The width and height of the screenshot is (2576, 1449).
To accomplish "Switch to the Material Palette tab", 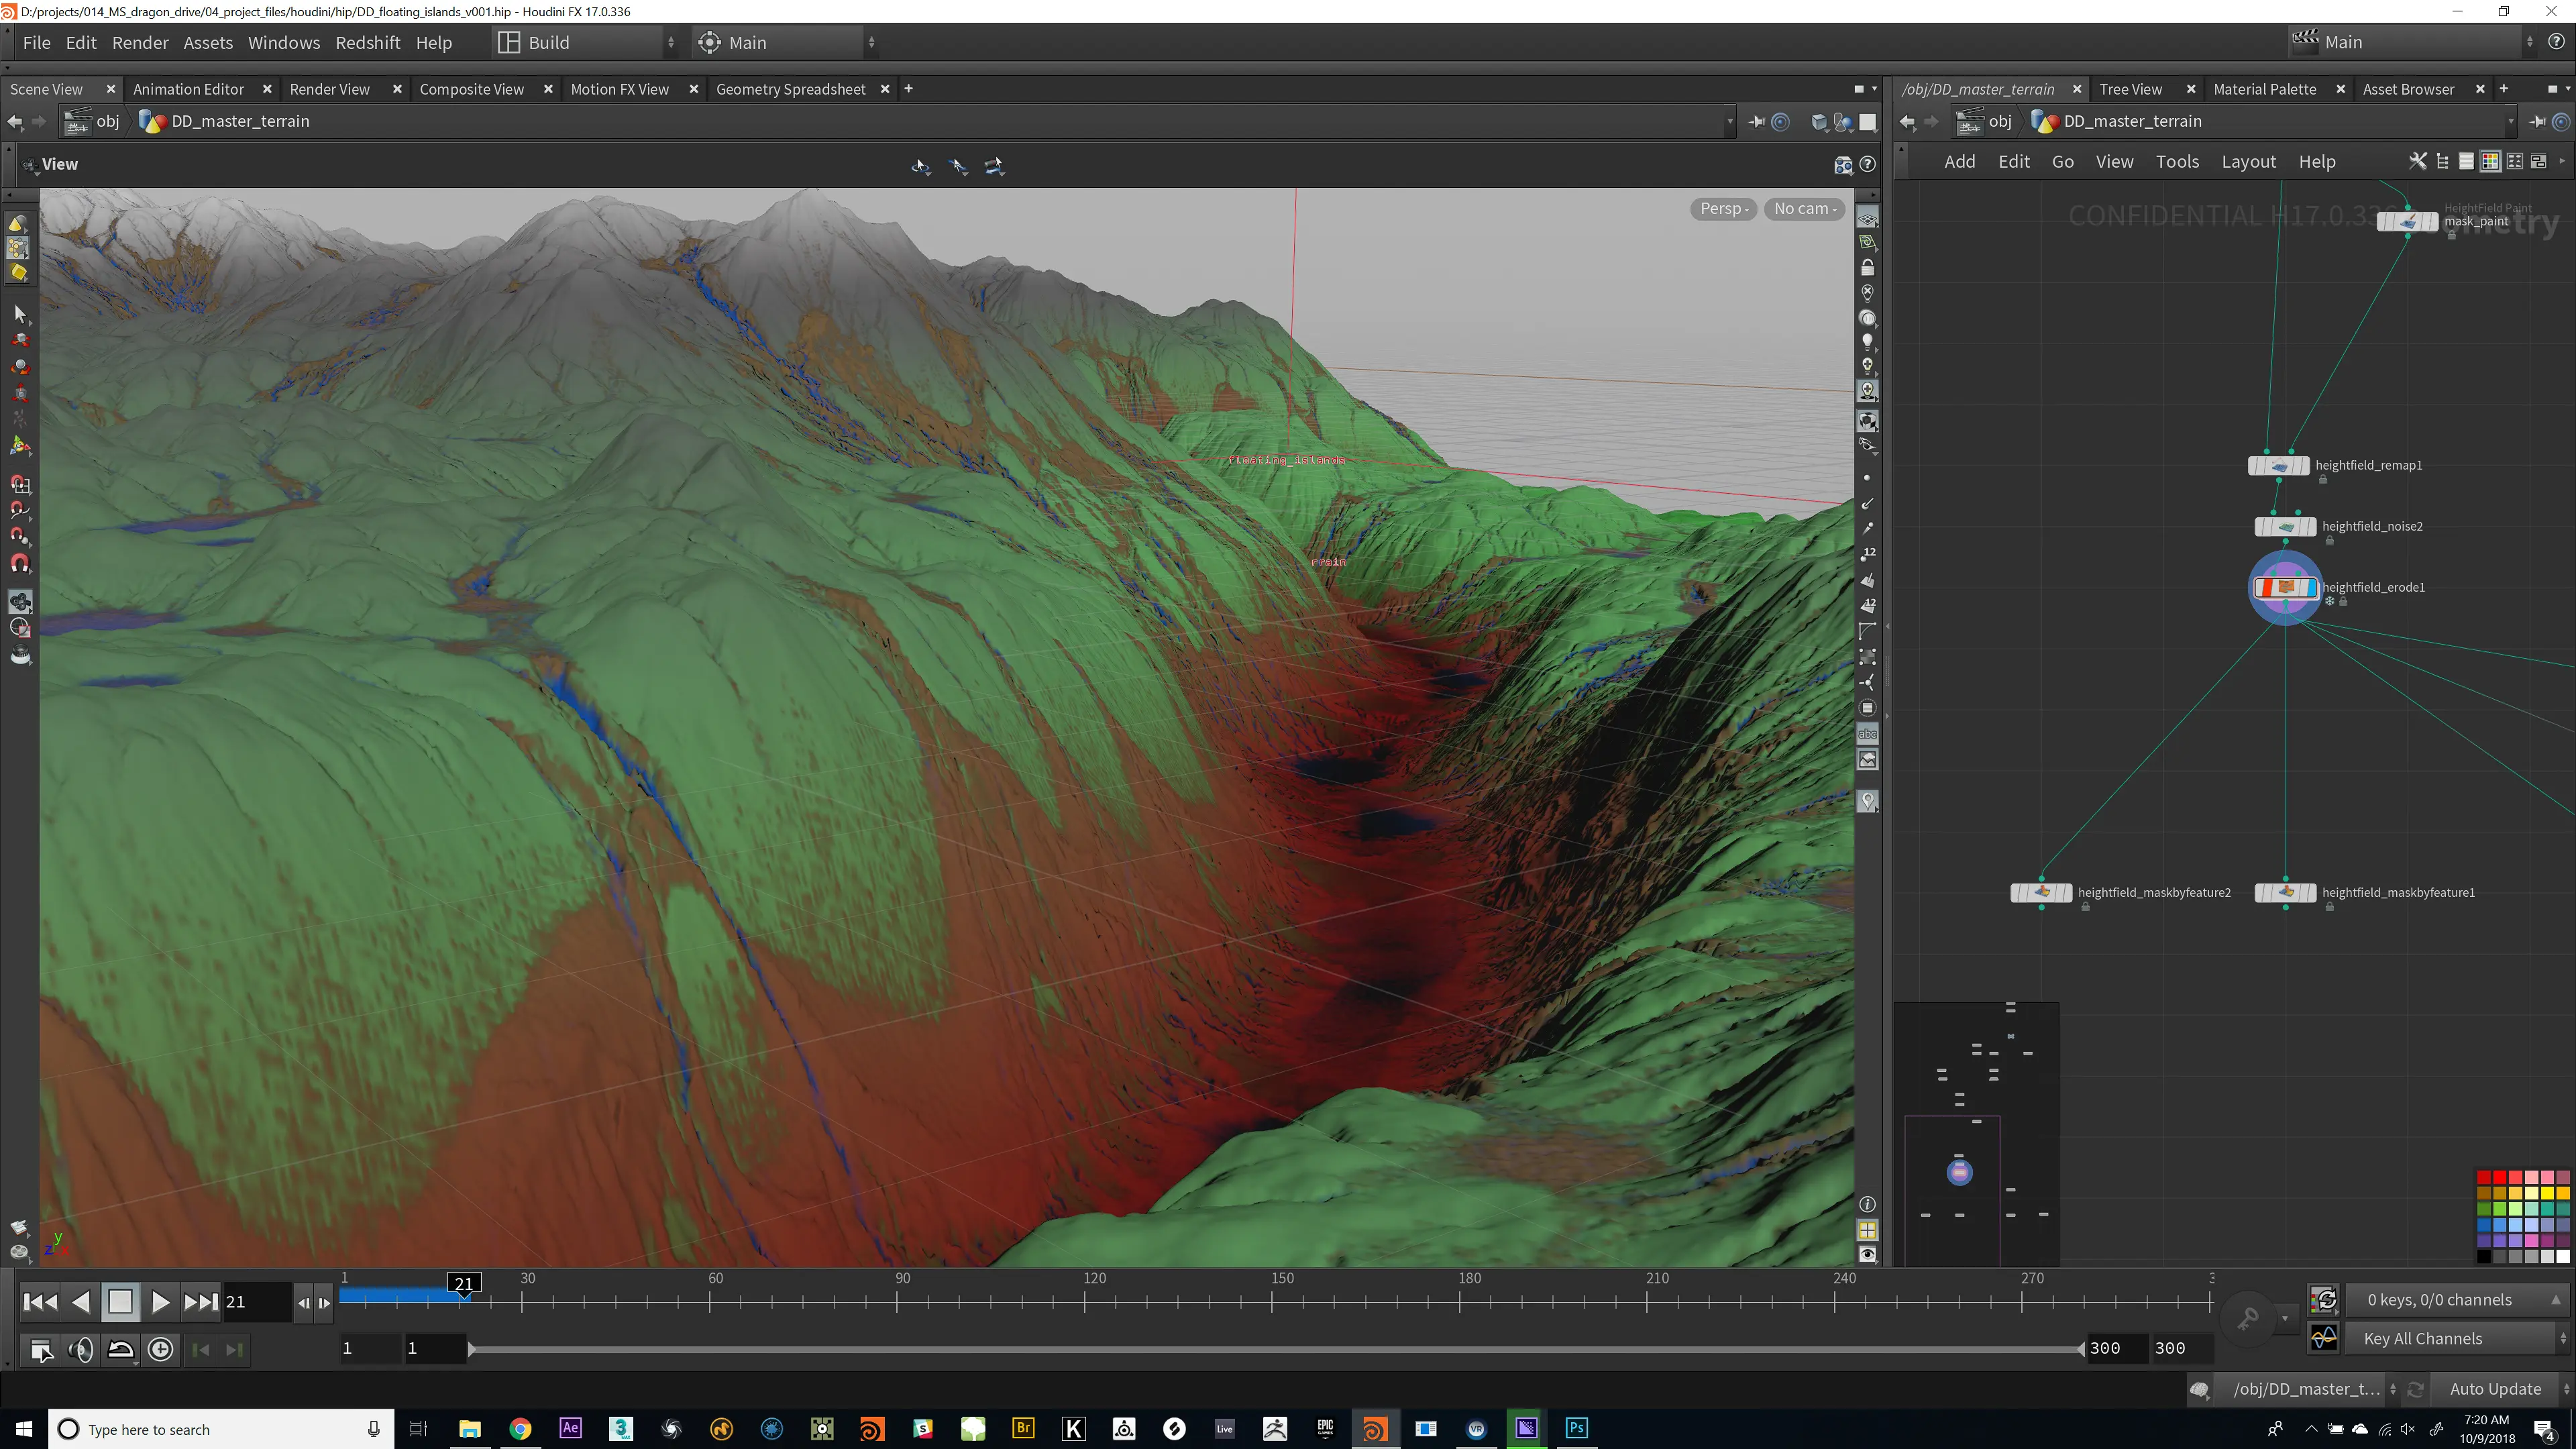I will click(2264, 89).
